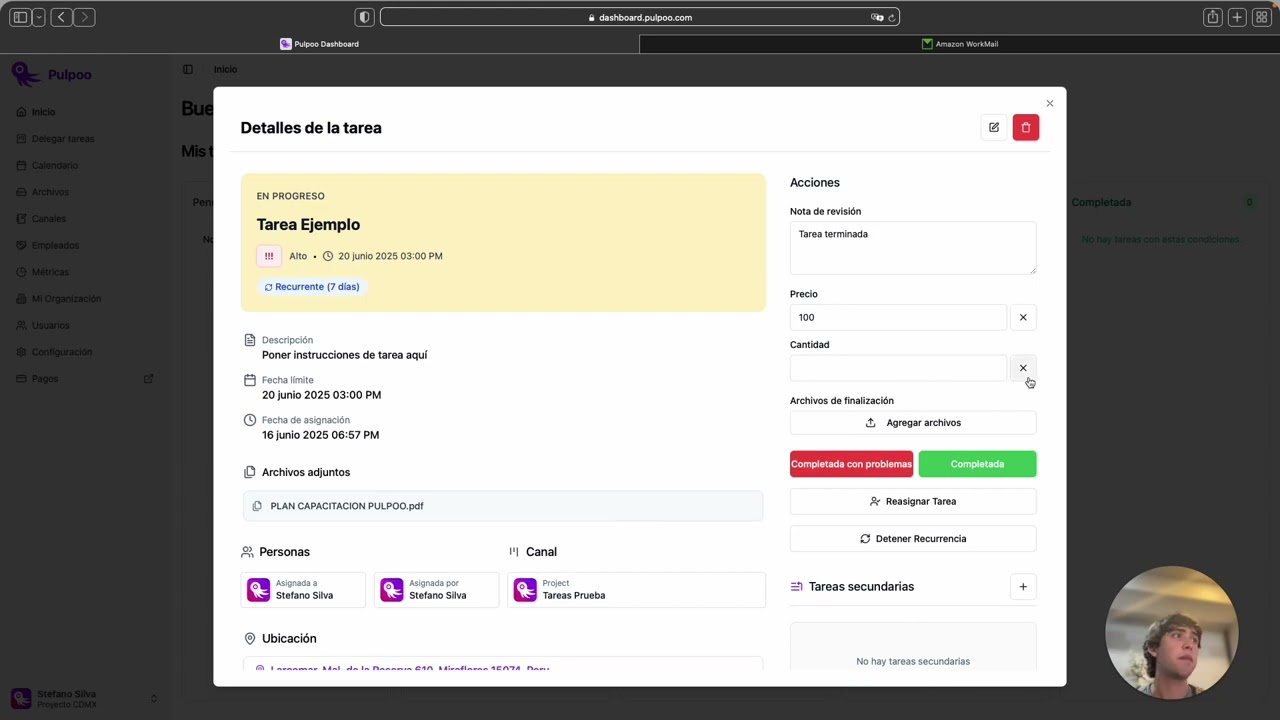Viewport: 1280px width, 720px height.
Task: Close the task details dialog
Action: (1049, 103)
